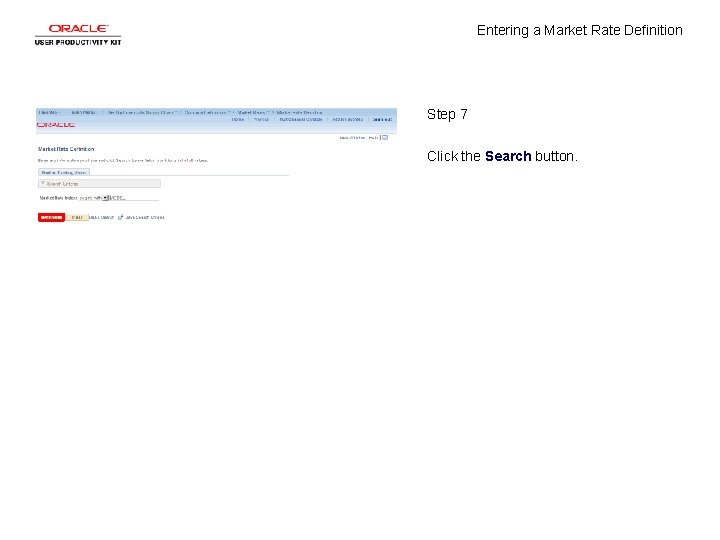The width and height of the screenshot is (720, 540).
Task: Click the Common Definitions breadcrumb
Action: click(x=206, y=112)
